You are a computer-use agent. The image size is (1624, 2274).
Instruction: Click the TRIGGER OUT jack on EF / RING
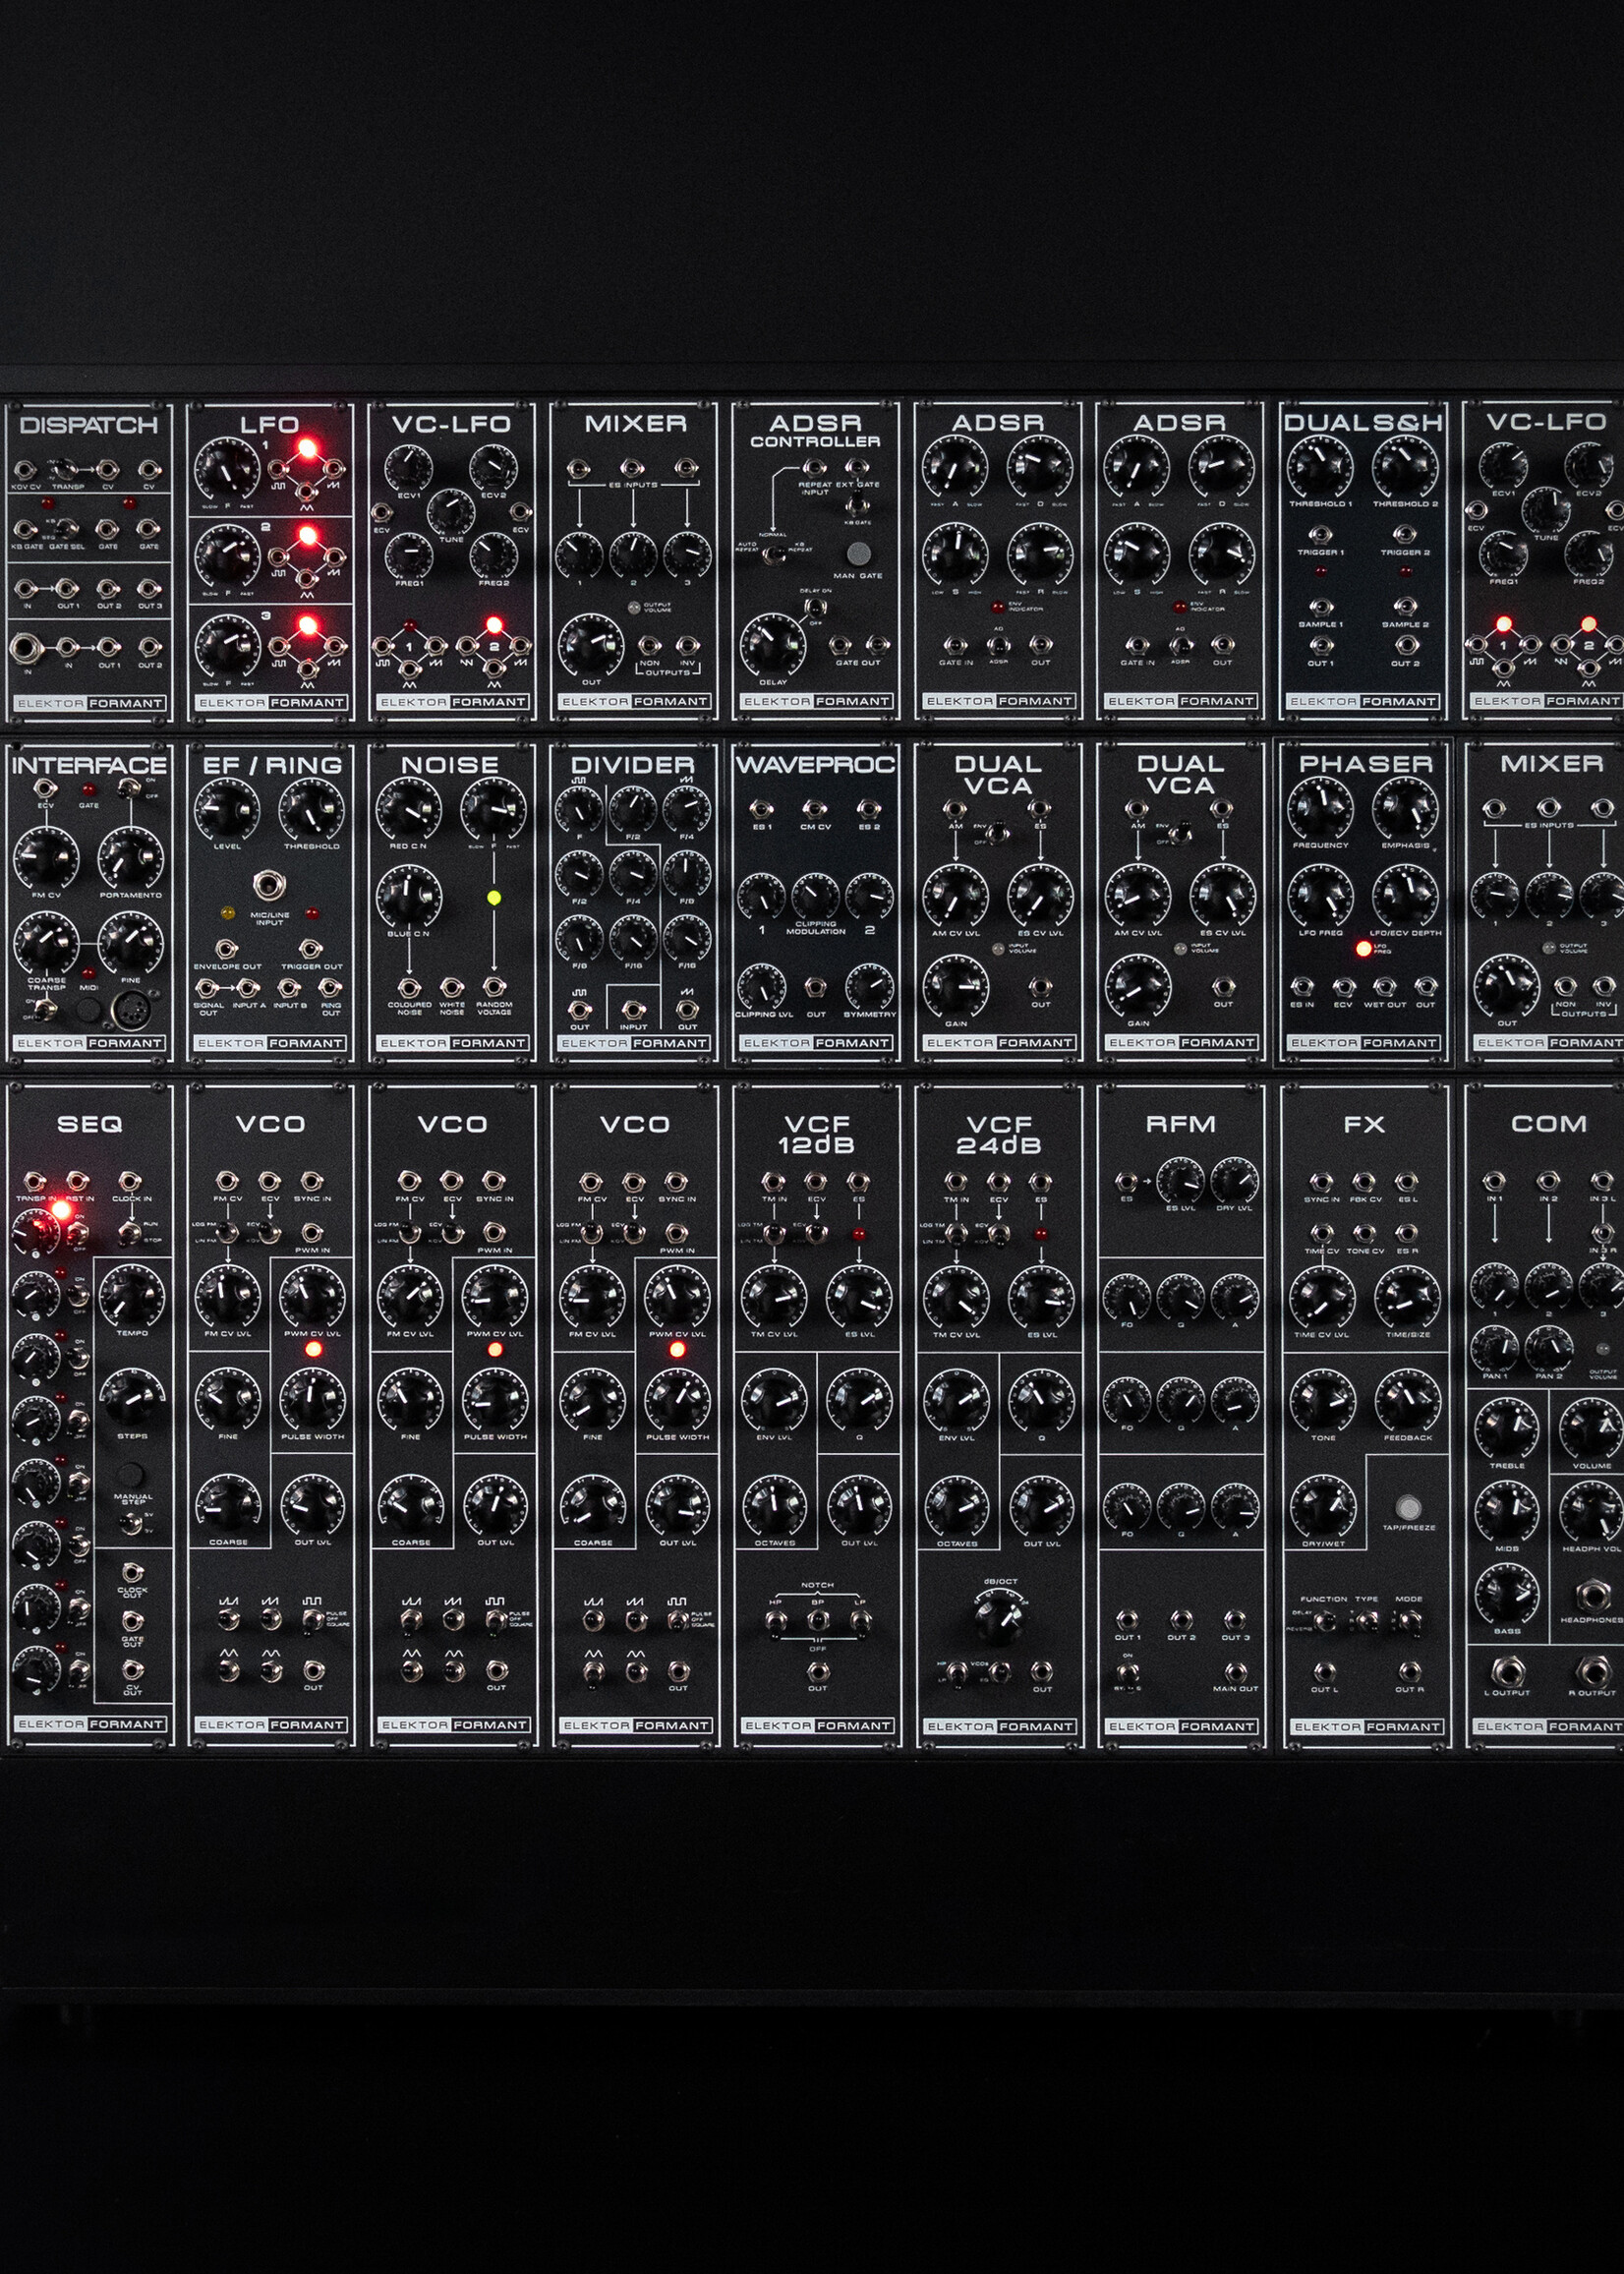[x=311, y=949]
